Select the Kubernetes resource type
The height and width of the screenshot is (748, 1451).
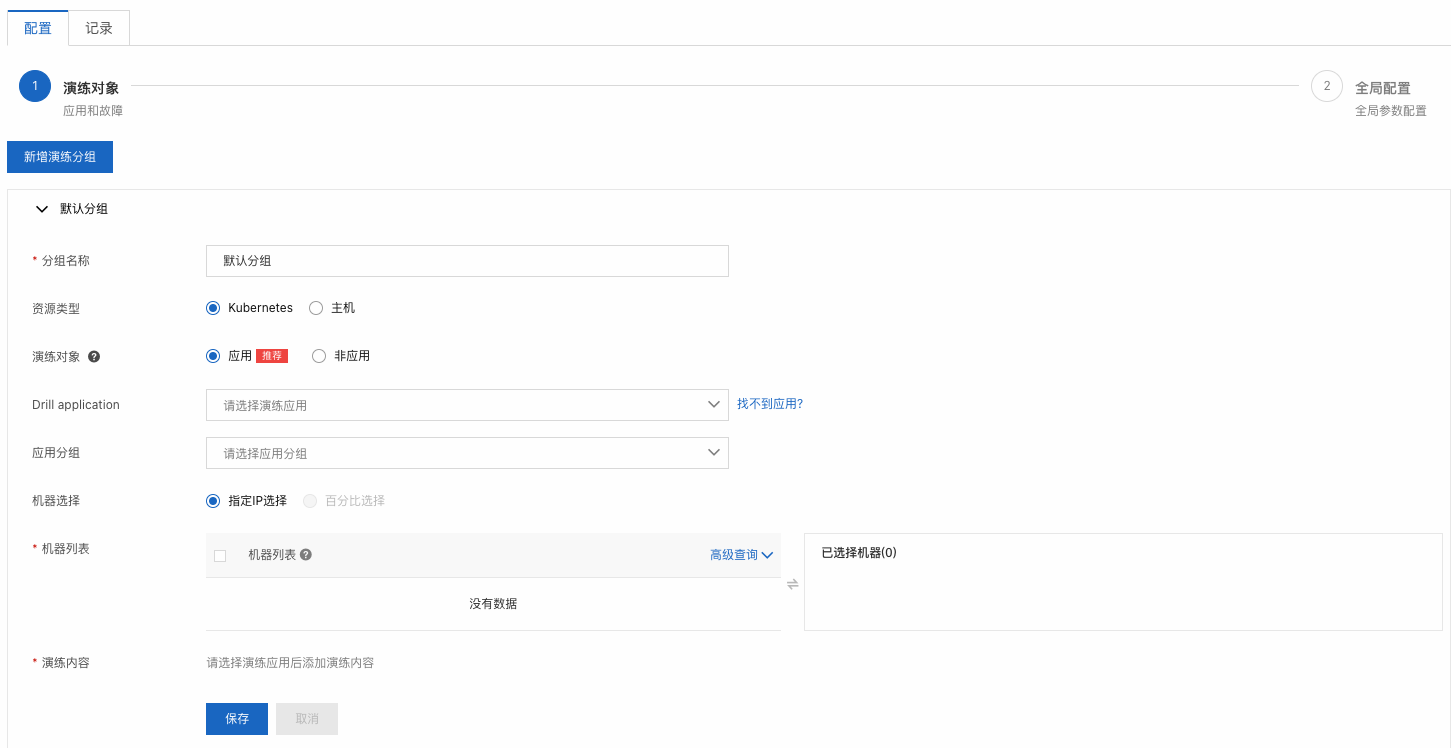coord(213,308)
